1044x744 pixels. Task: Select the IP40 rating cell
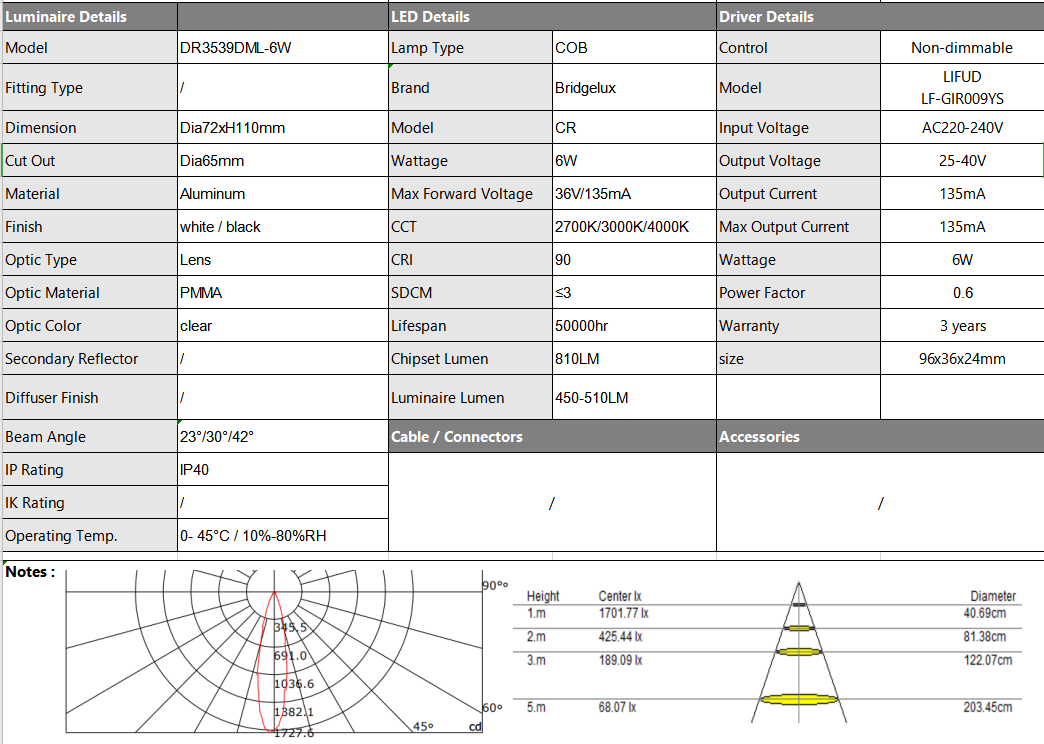pyautogui.click(x=283, y=470)
